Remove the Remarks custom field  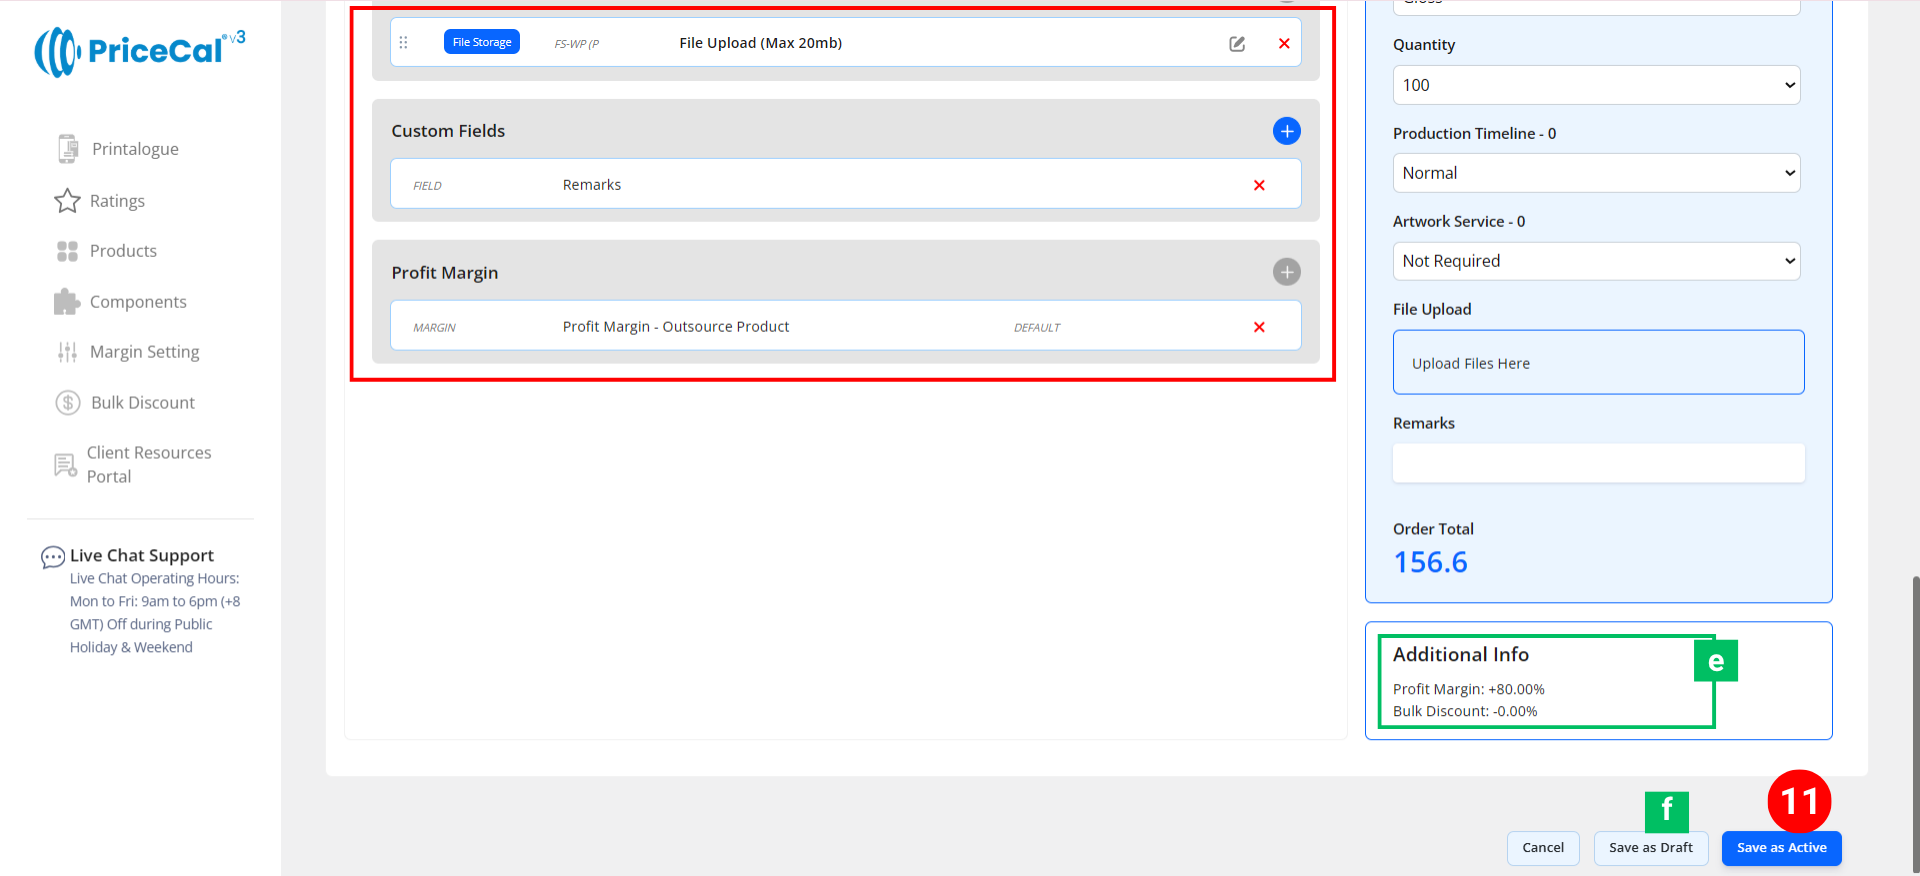(1259, 185)
